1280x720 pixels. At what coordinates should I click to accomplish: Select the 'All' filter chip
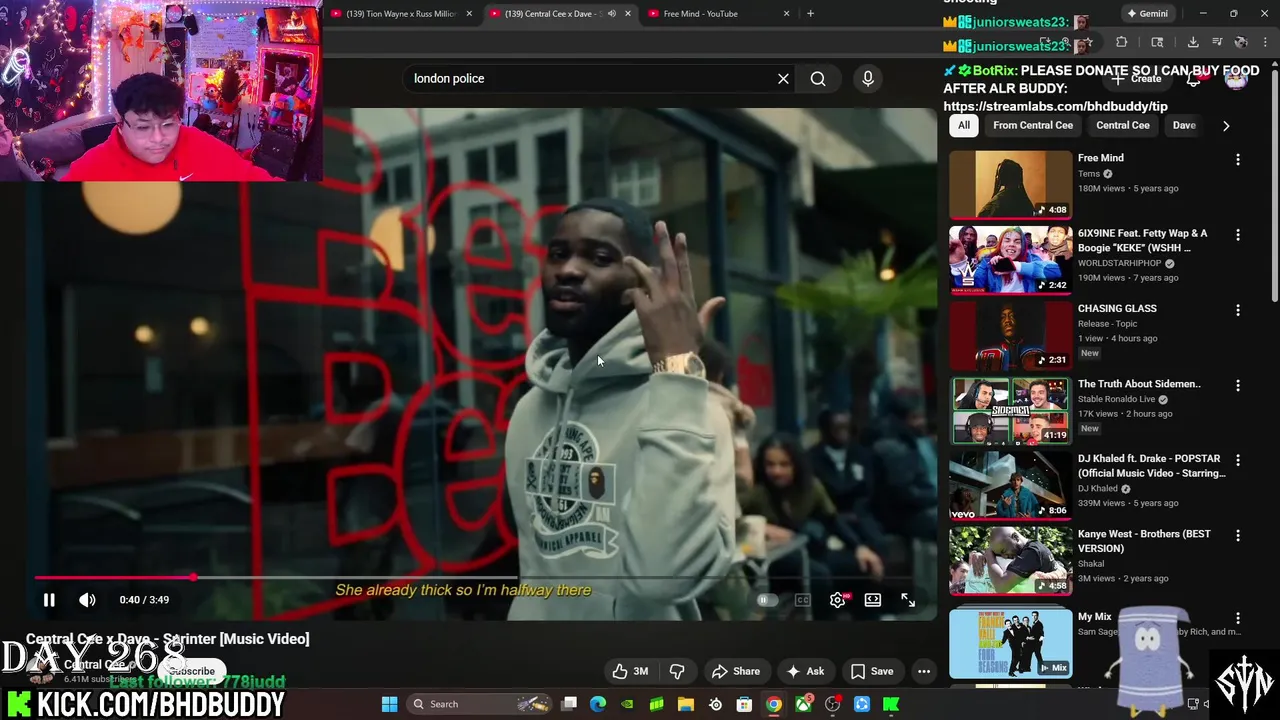coord(963,125)
